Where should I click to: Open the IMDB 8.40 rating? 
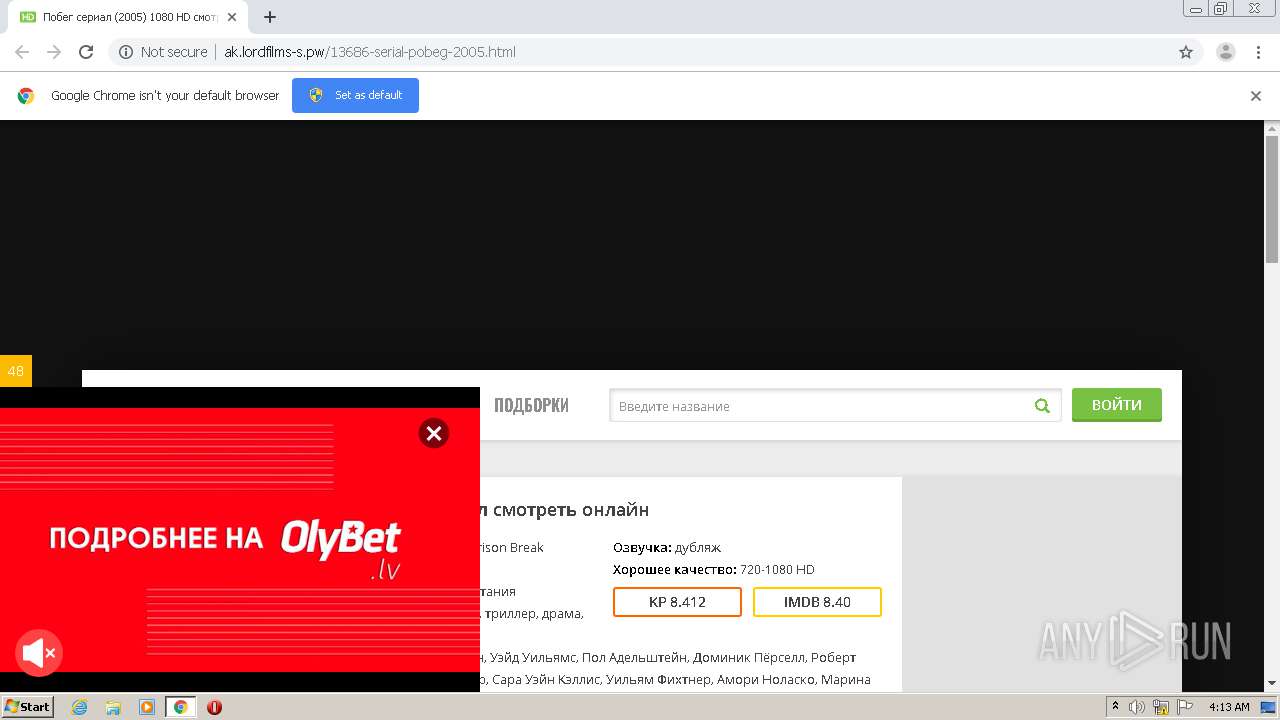point(817,602)
